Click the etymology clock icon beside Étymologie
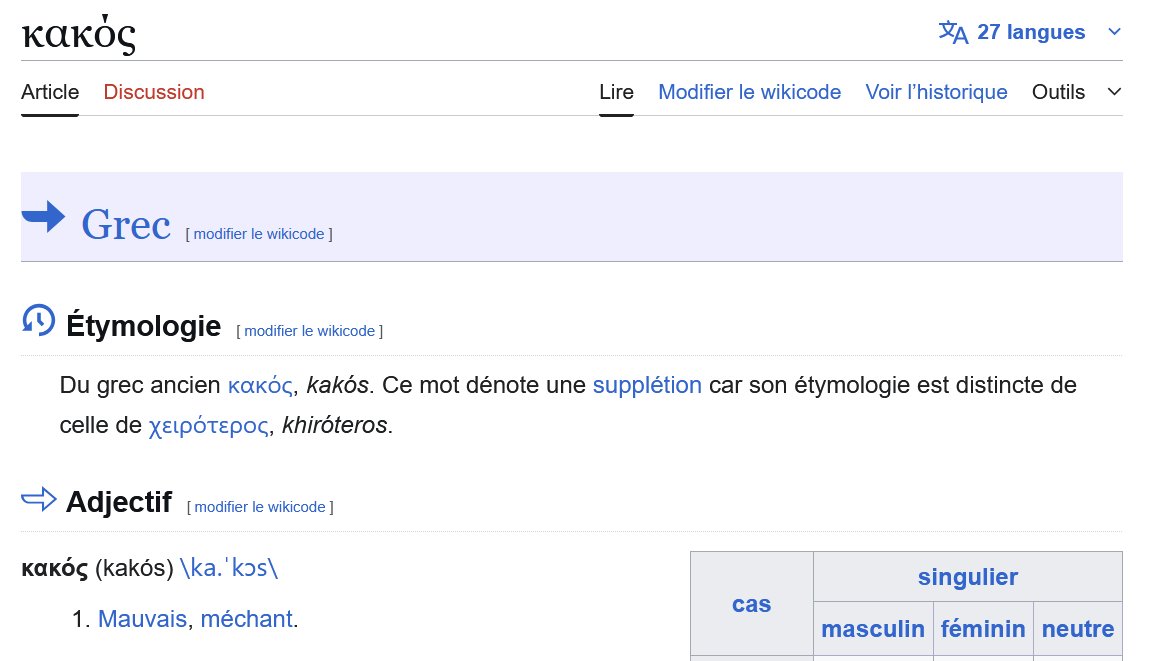This screenshot has height=661, width=1174. (36, 320)
